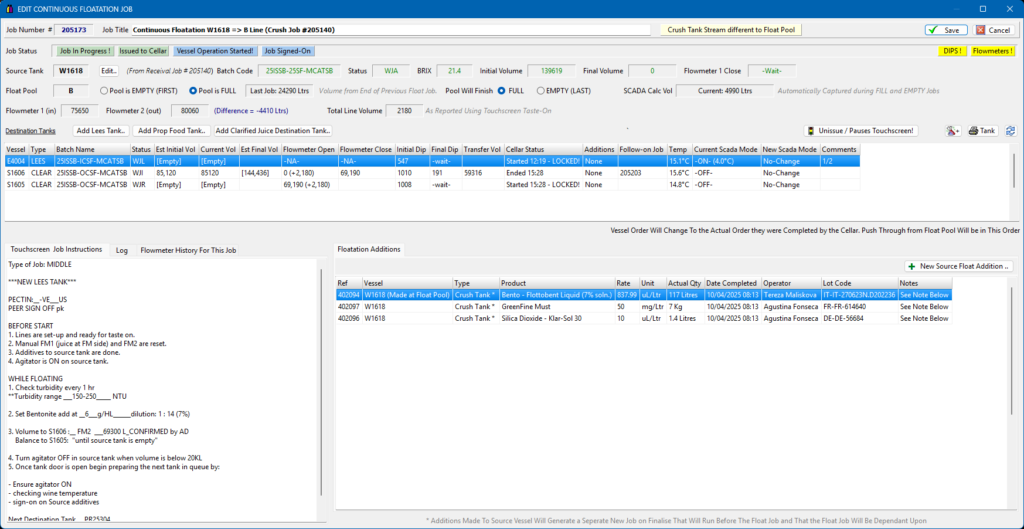Click Lot Code FR-FR-614640 cell
Image resolution: width=1024 pixels, height=529 pixels.
click(x=859, y=306)
